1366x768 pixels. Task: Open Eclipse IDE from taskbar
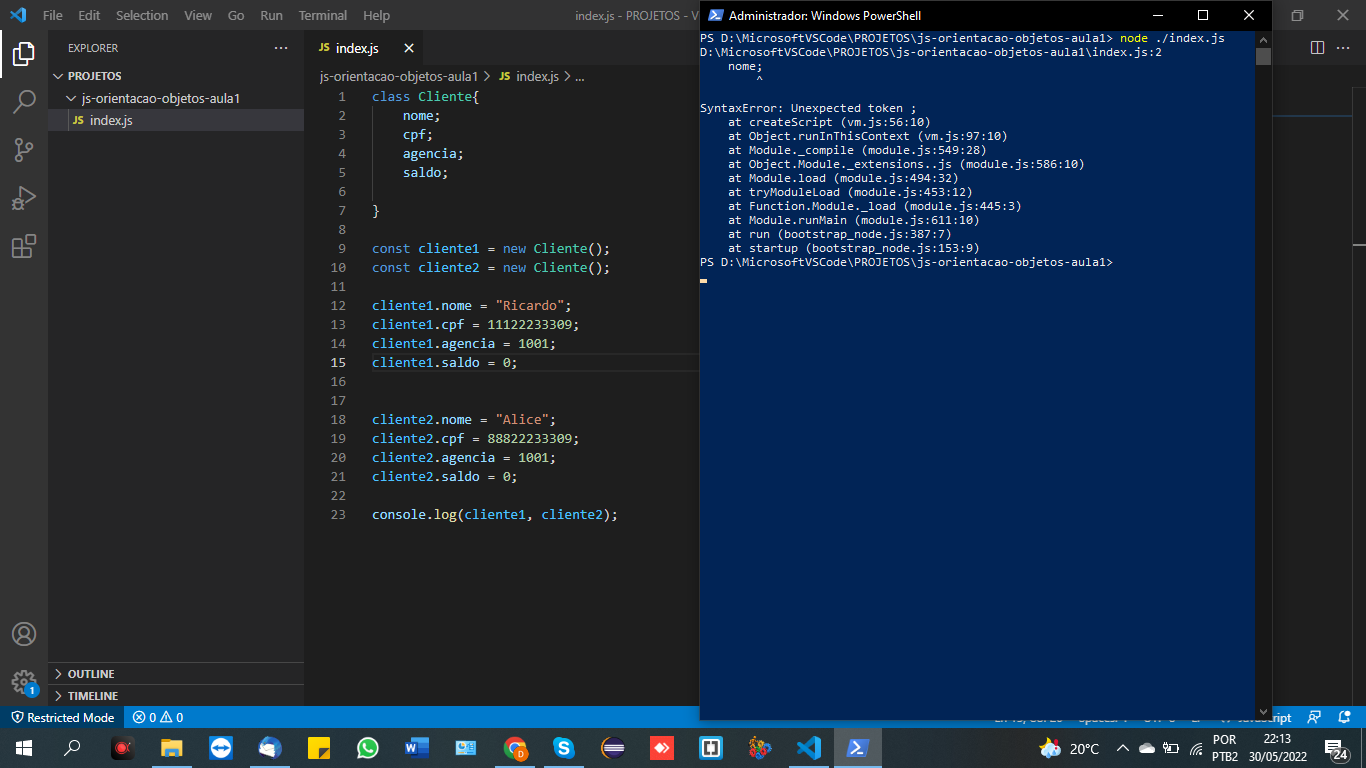(x=613, y=748)
